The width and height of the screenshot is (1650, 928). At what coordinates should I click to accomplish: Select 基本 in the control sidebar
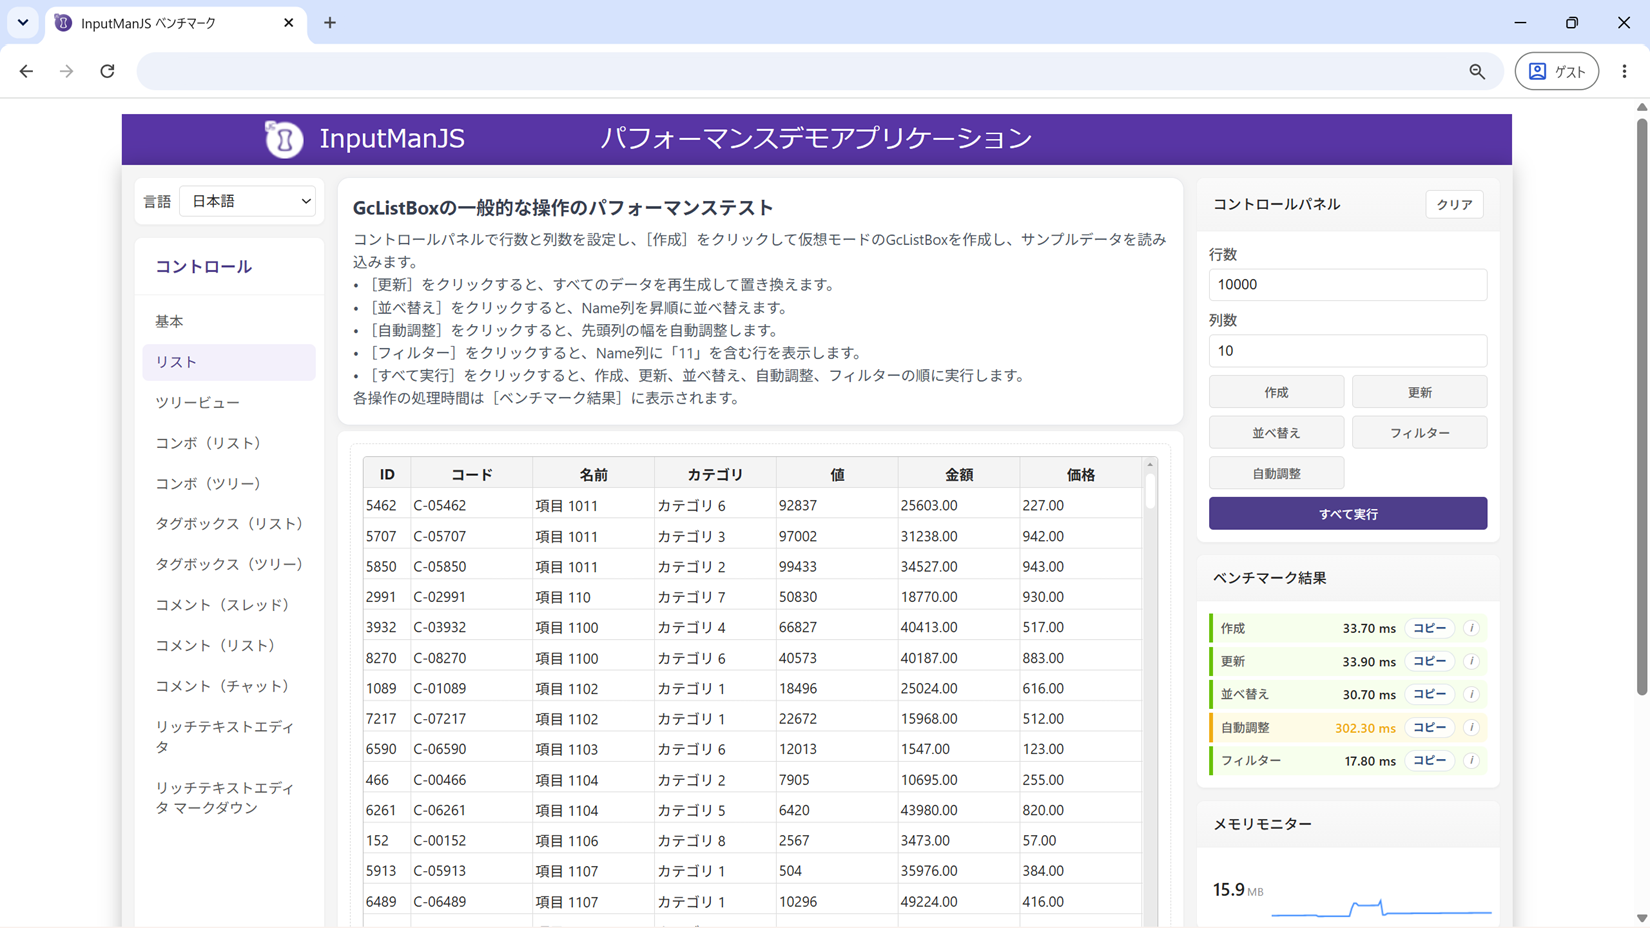coord(229,321)
